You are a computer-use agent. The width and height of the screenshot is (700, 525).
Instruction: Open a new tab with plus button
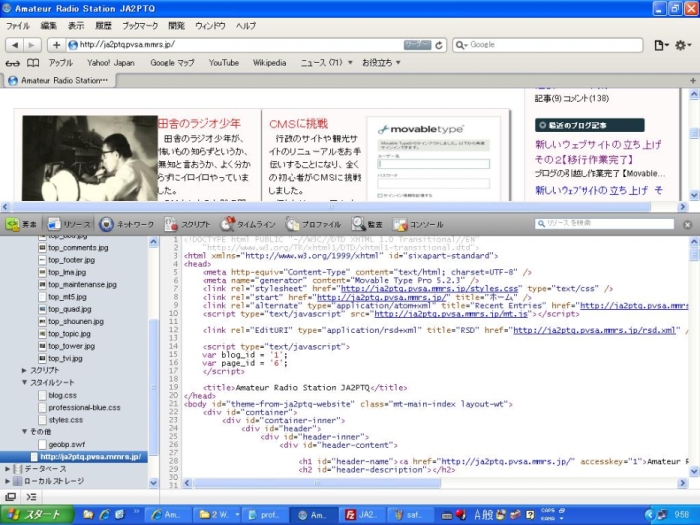(692, 80)
